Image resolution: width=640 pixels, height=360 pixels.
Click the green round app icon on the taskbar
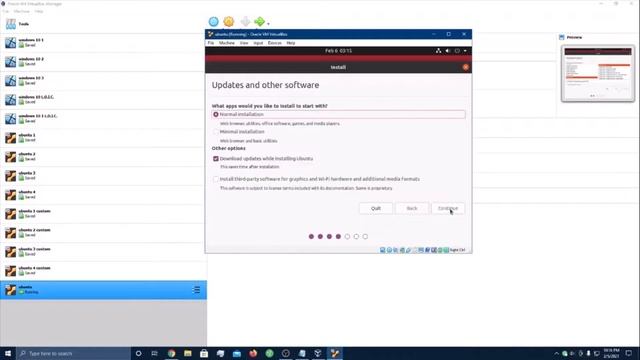269,353
